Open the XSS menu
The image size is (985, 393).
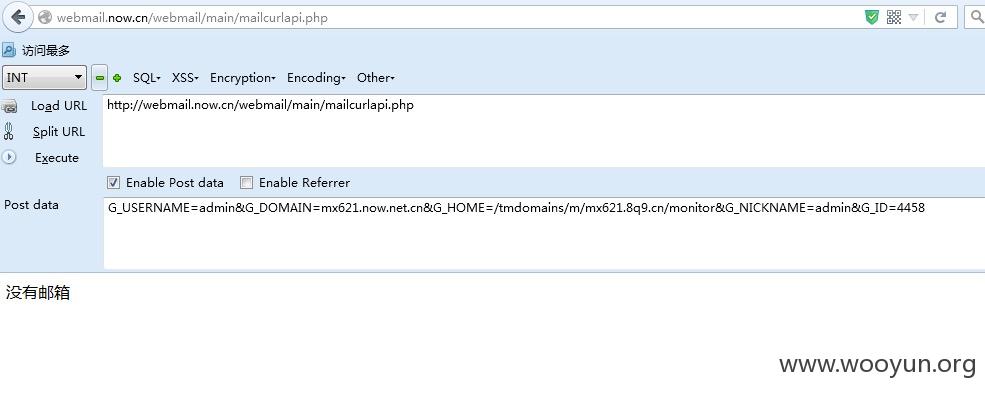pyautogui.click(x=185, y=78)
